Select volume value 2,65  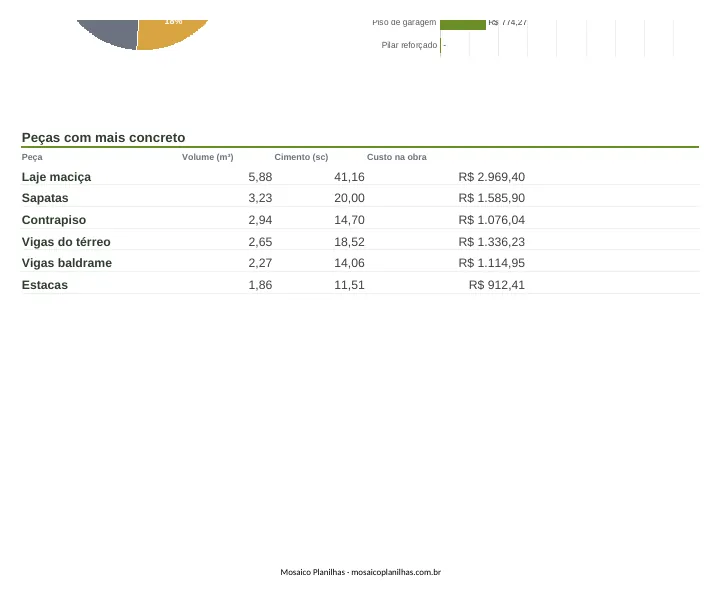[260, 242]
